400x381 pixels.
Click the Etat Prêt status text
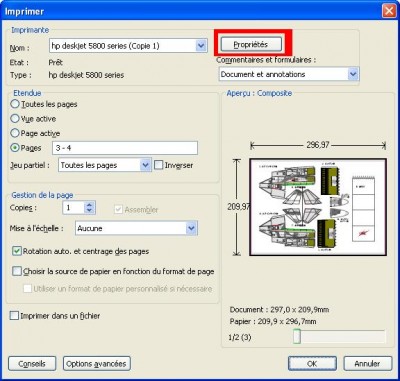coord(56,63)
